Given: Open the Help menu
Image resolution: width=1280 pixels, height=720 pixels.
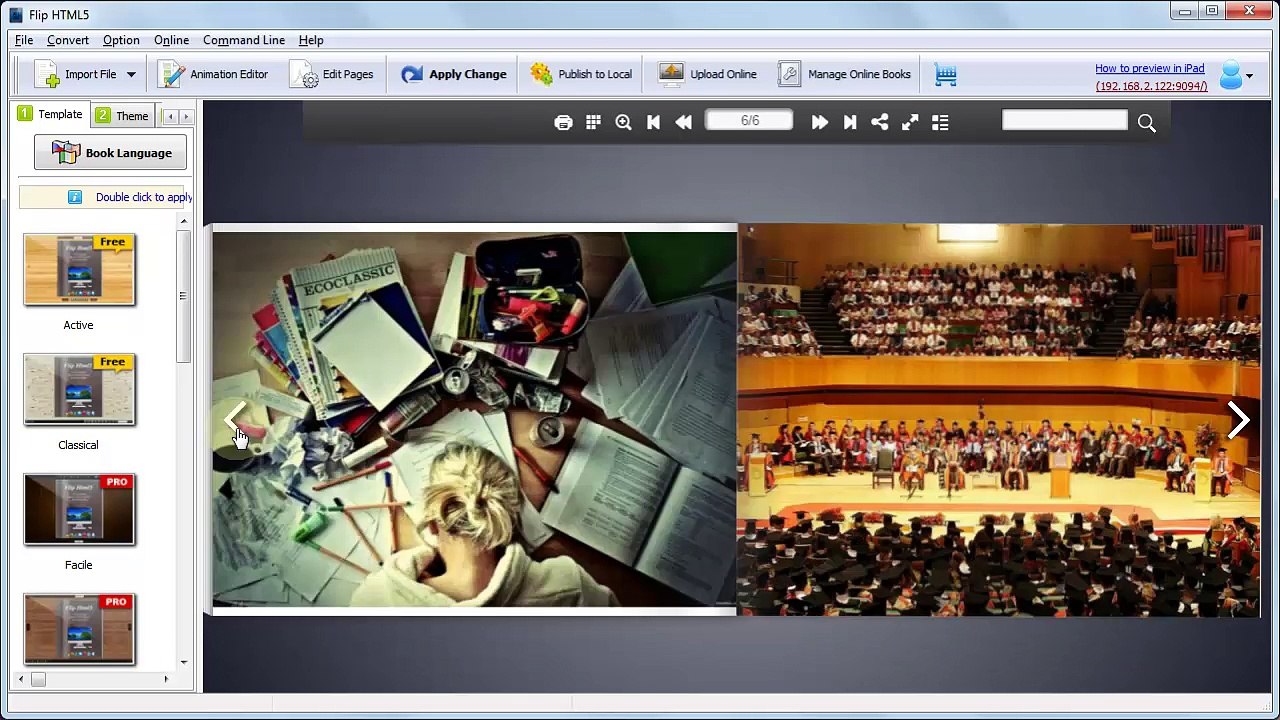Looking at the screenshot, I should coord(311,40).
